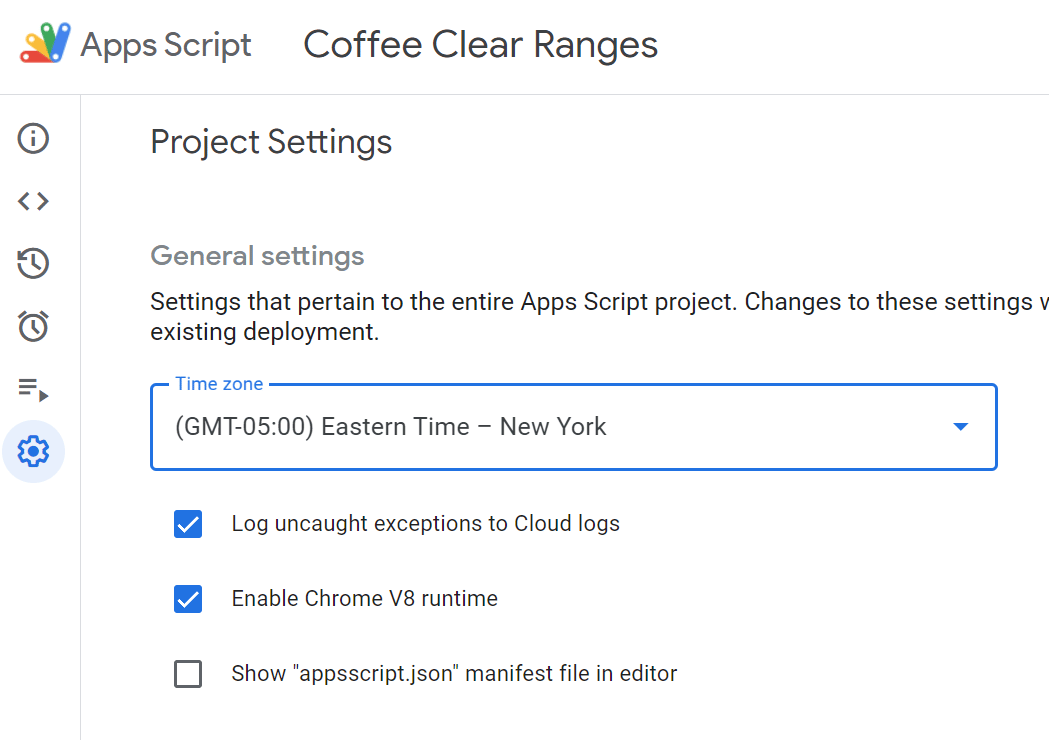
Task: Click the "Time zone" field label
Action: 219,384
